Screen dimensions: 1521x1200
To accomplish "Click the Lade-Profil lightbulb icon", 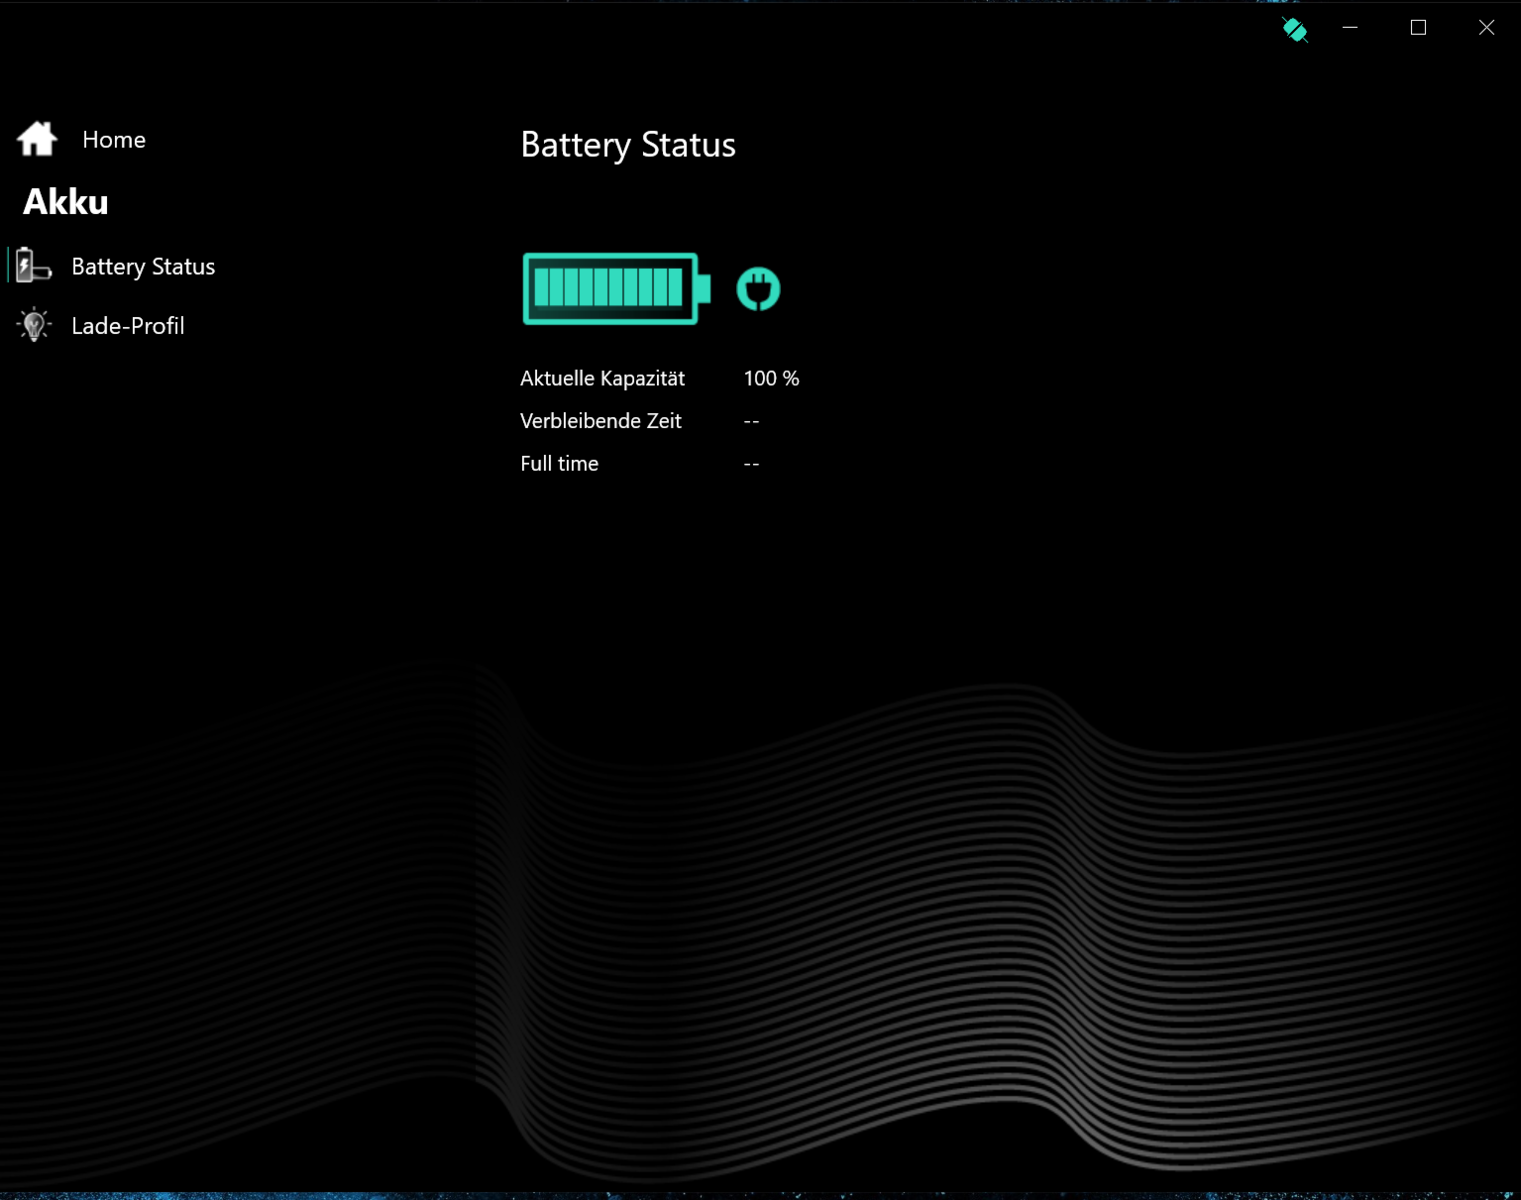I will coord(34,325).
